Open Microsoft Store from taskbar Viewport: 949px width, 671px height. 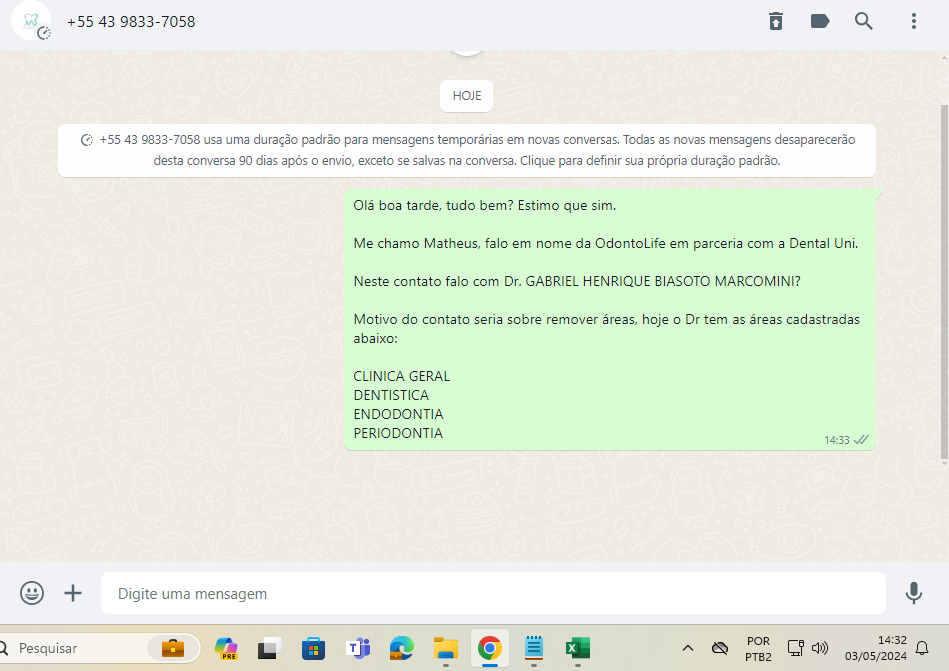(314, 648)
